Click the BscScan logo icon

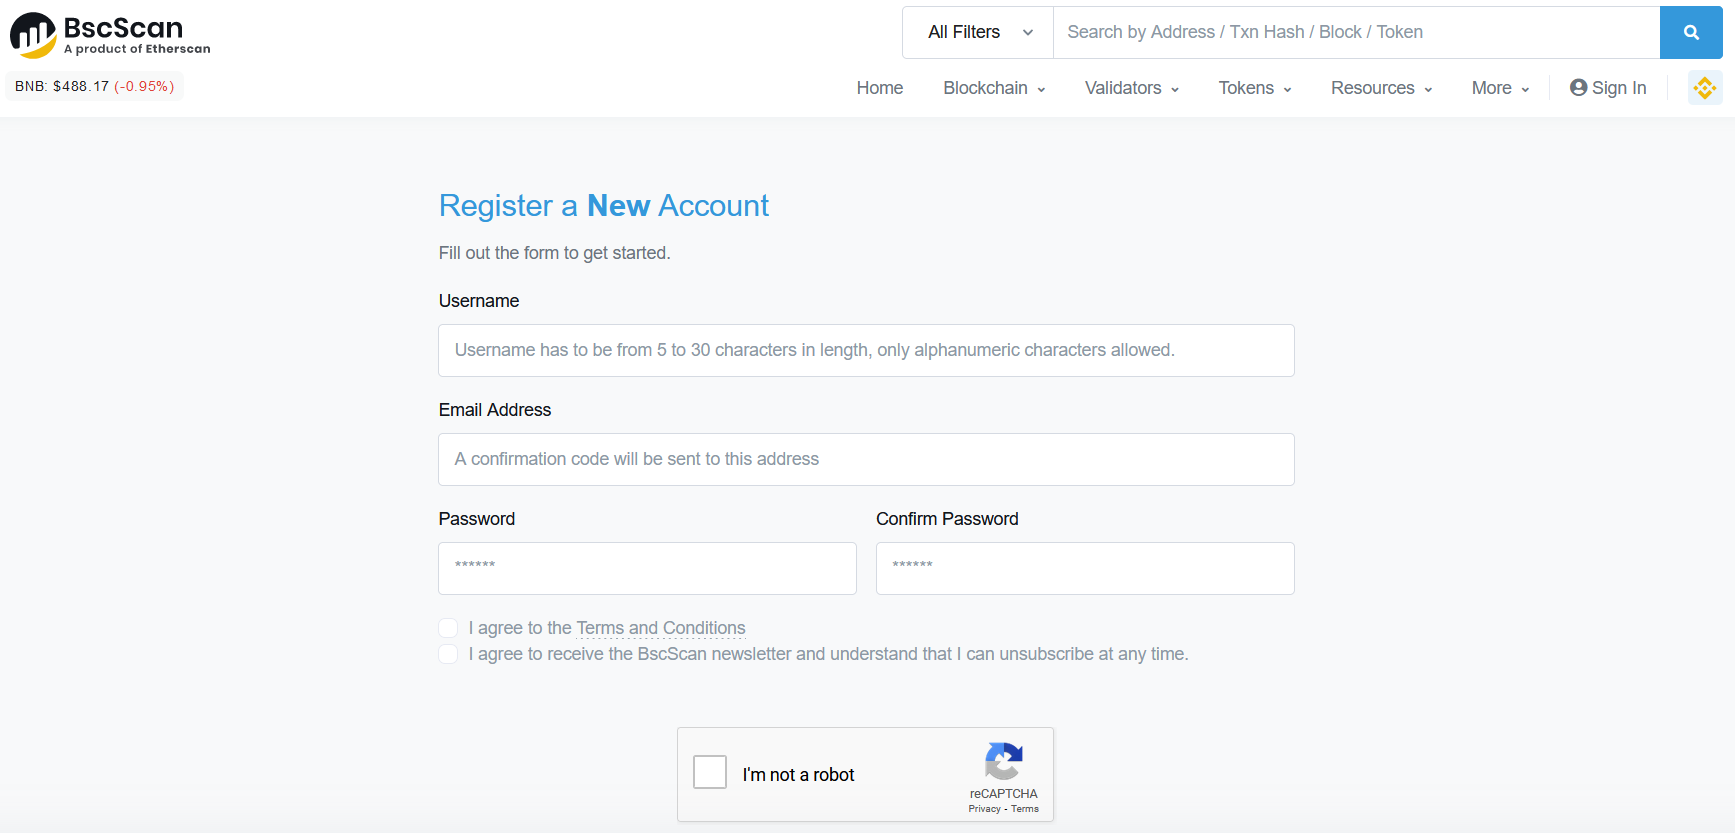pos(33,35)
